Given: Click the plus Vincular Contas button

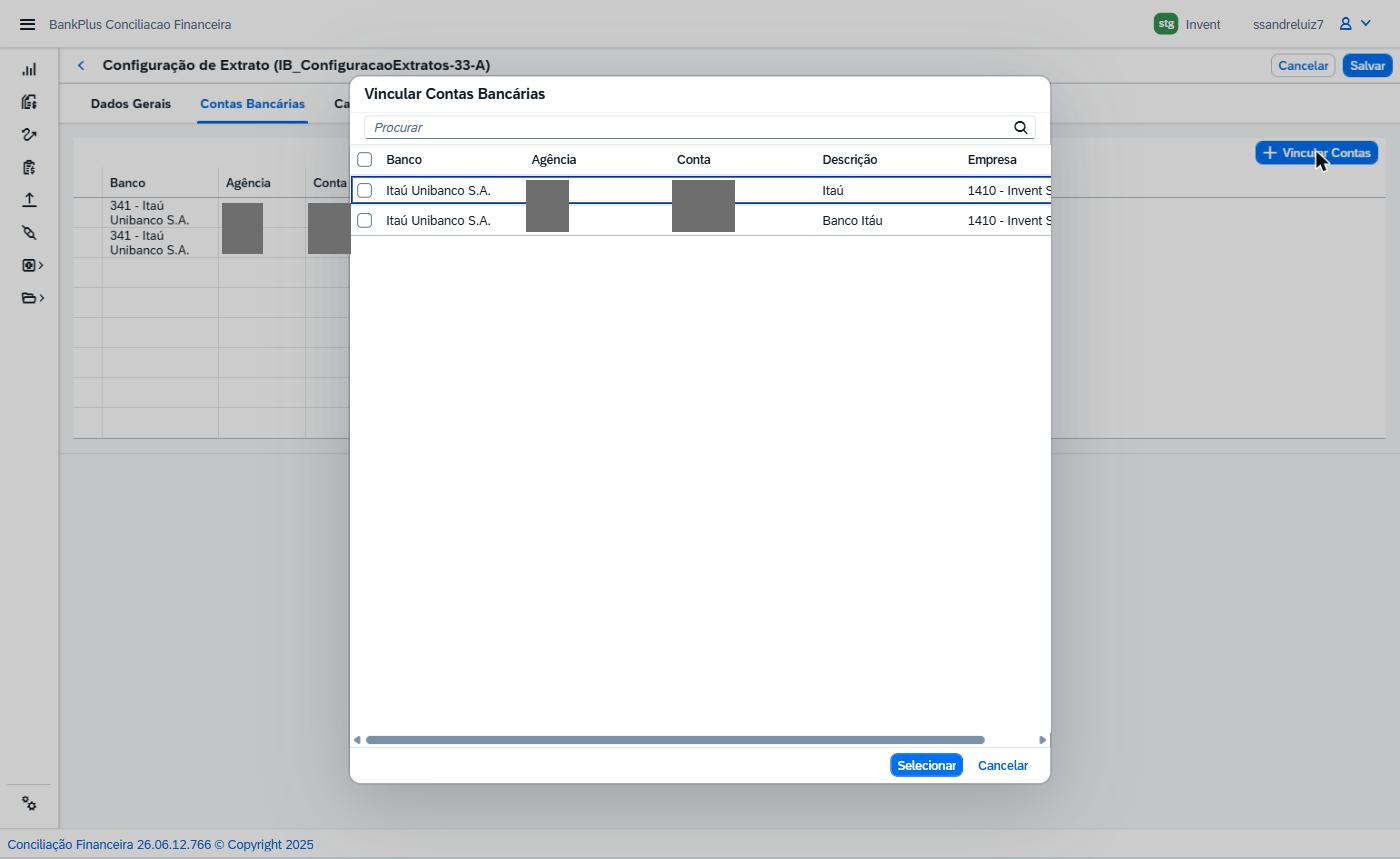Looking at the screenshot, I should (1316, 153).
